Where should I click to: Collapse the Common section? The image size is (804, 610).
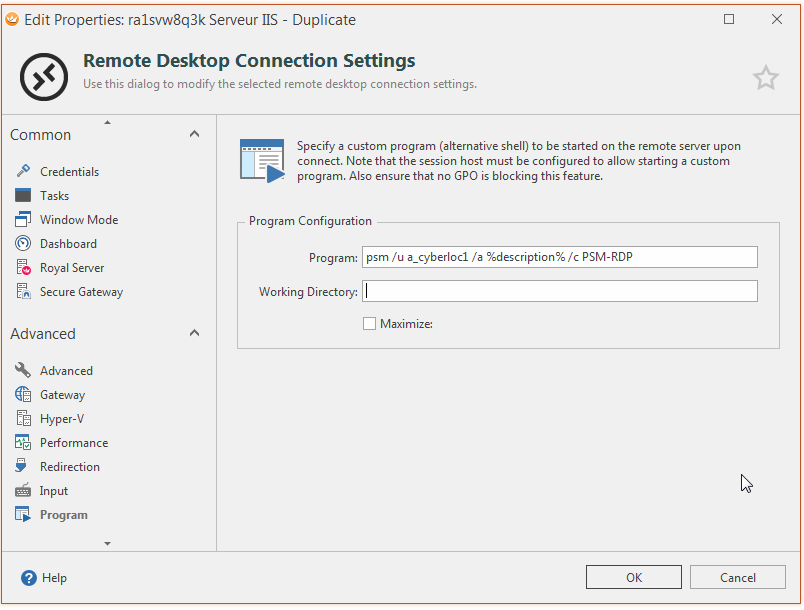pos(194,135)
